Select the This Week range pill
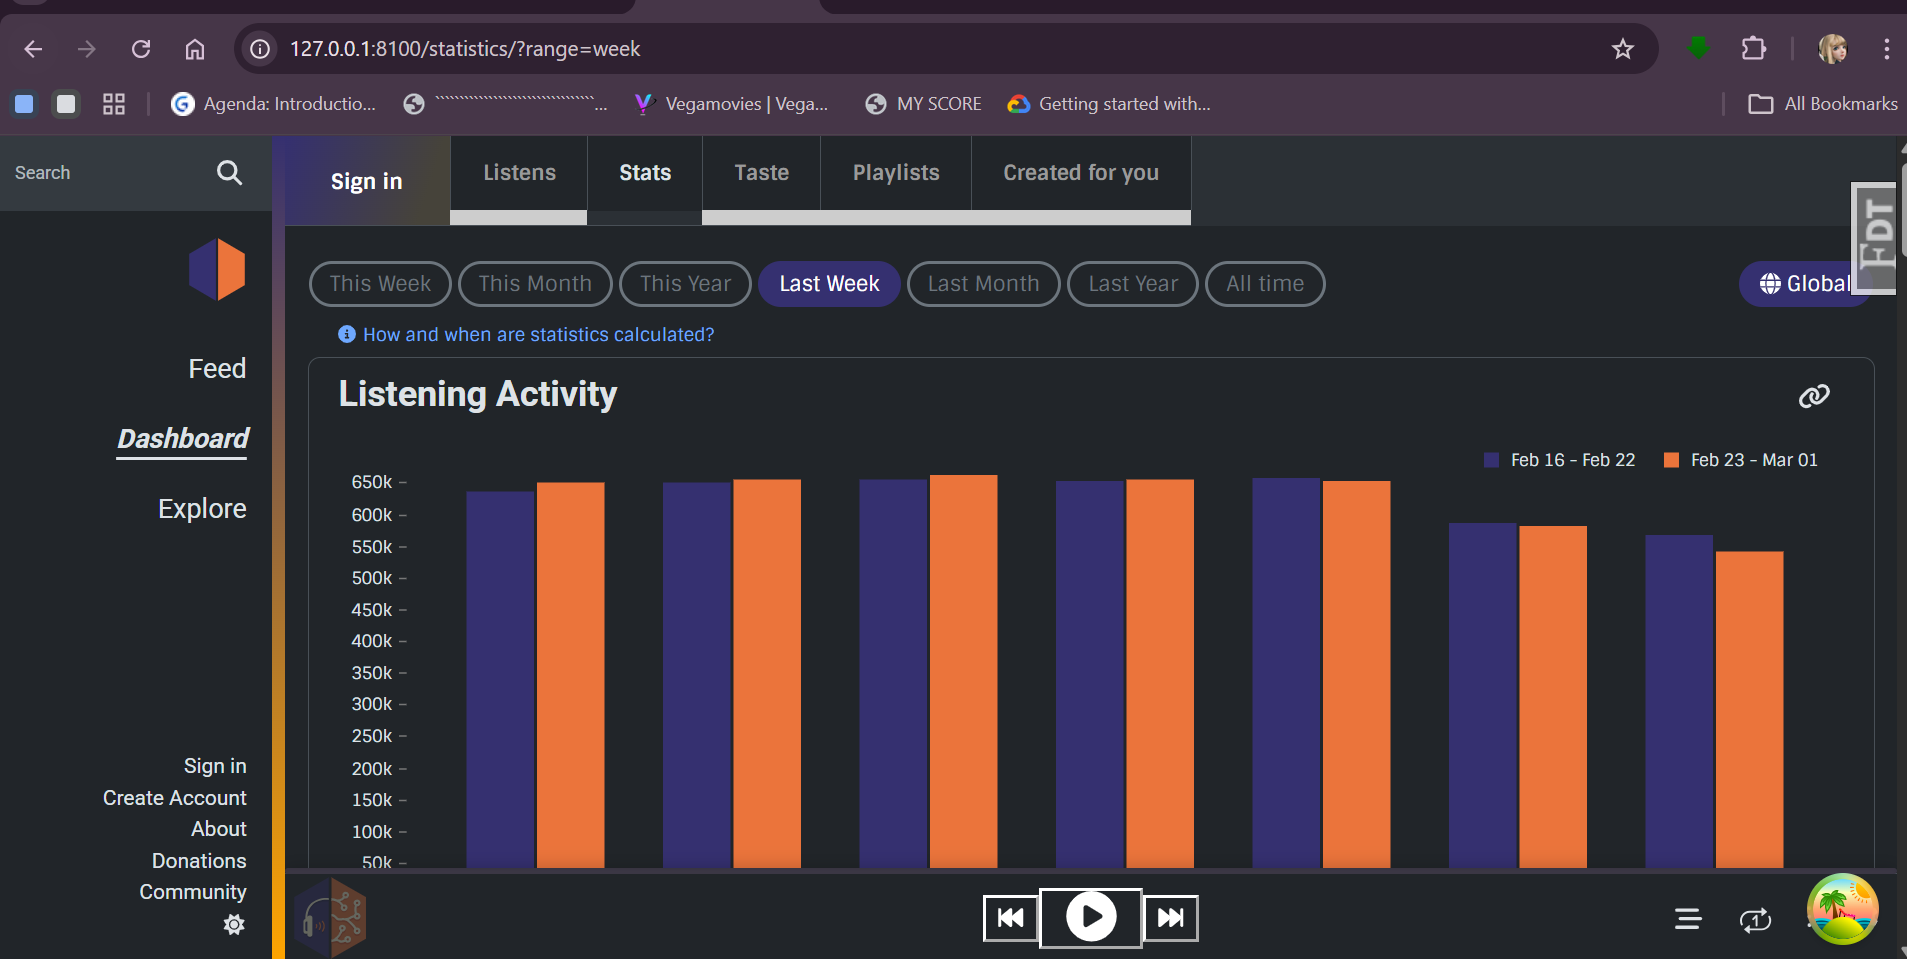Screen dimensions: 1907x959 [x=380, y=284]
